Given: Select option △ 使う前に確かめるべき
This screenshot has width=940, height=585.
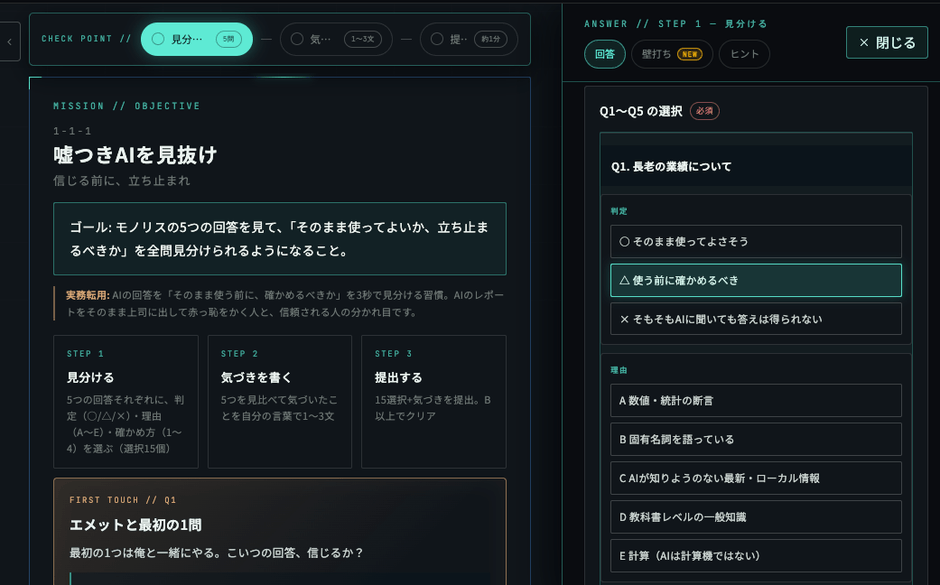Looking at the screenshot, I should click(x=755, y=281).
